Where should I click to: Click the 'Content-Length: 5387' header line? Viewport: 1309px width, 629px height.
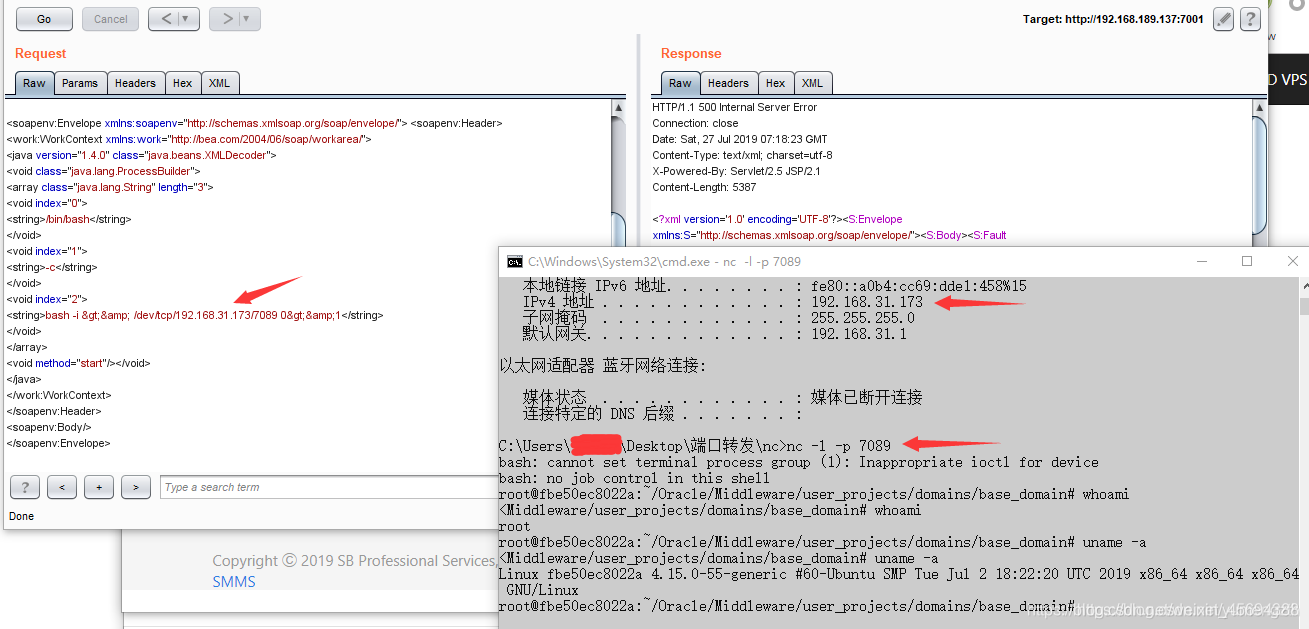704,187
